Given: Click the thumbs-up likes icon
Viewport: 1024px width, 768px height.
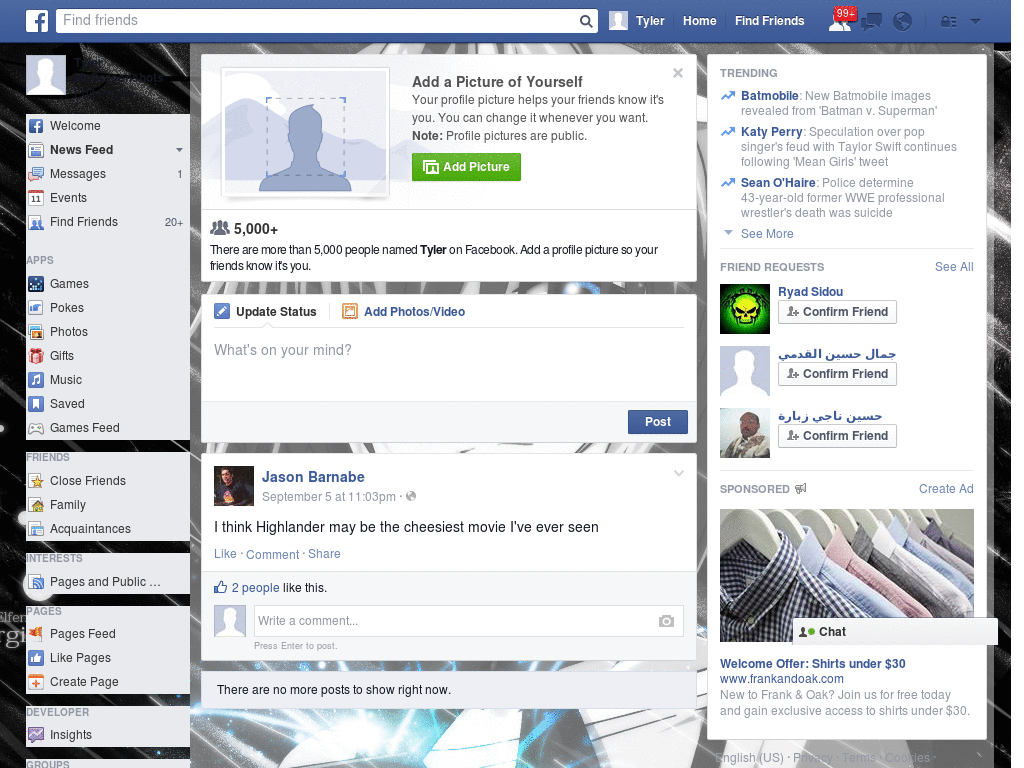Looking at the screenshot, I should (x=221, y=587).
